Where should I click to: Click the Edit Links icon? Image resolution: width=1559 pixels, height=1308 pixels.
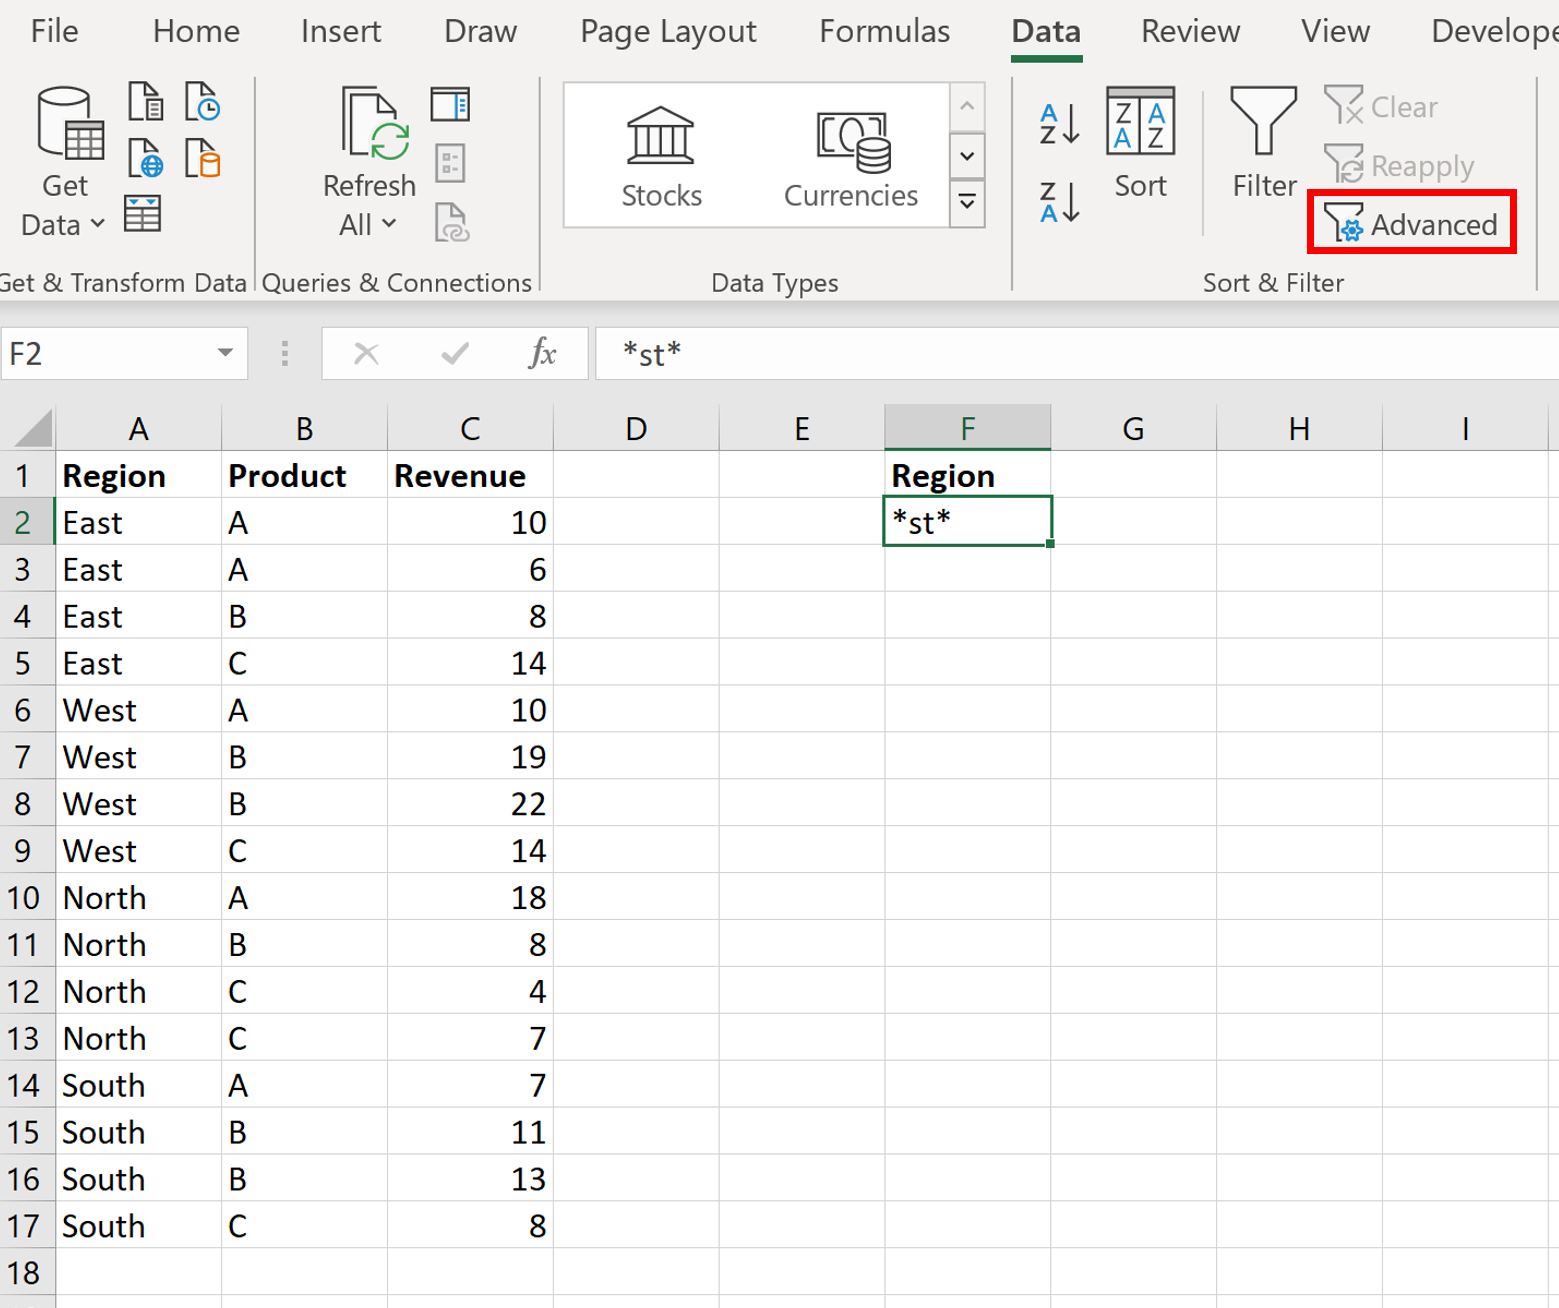click(452, 224)
